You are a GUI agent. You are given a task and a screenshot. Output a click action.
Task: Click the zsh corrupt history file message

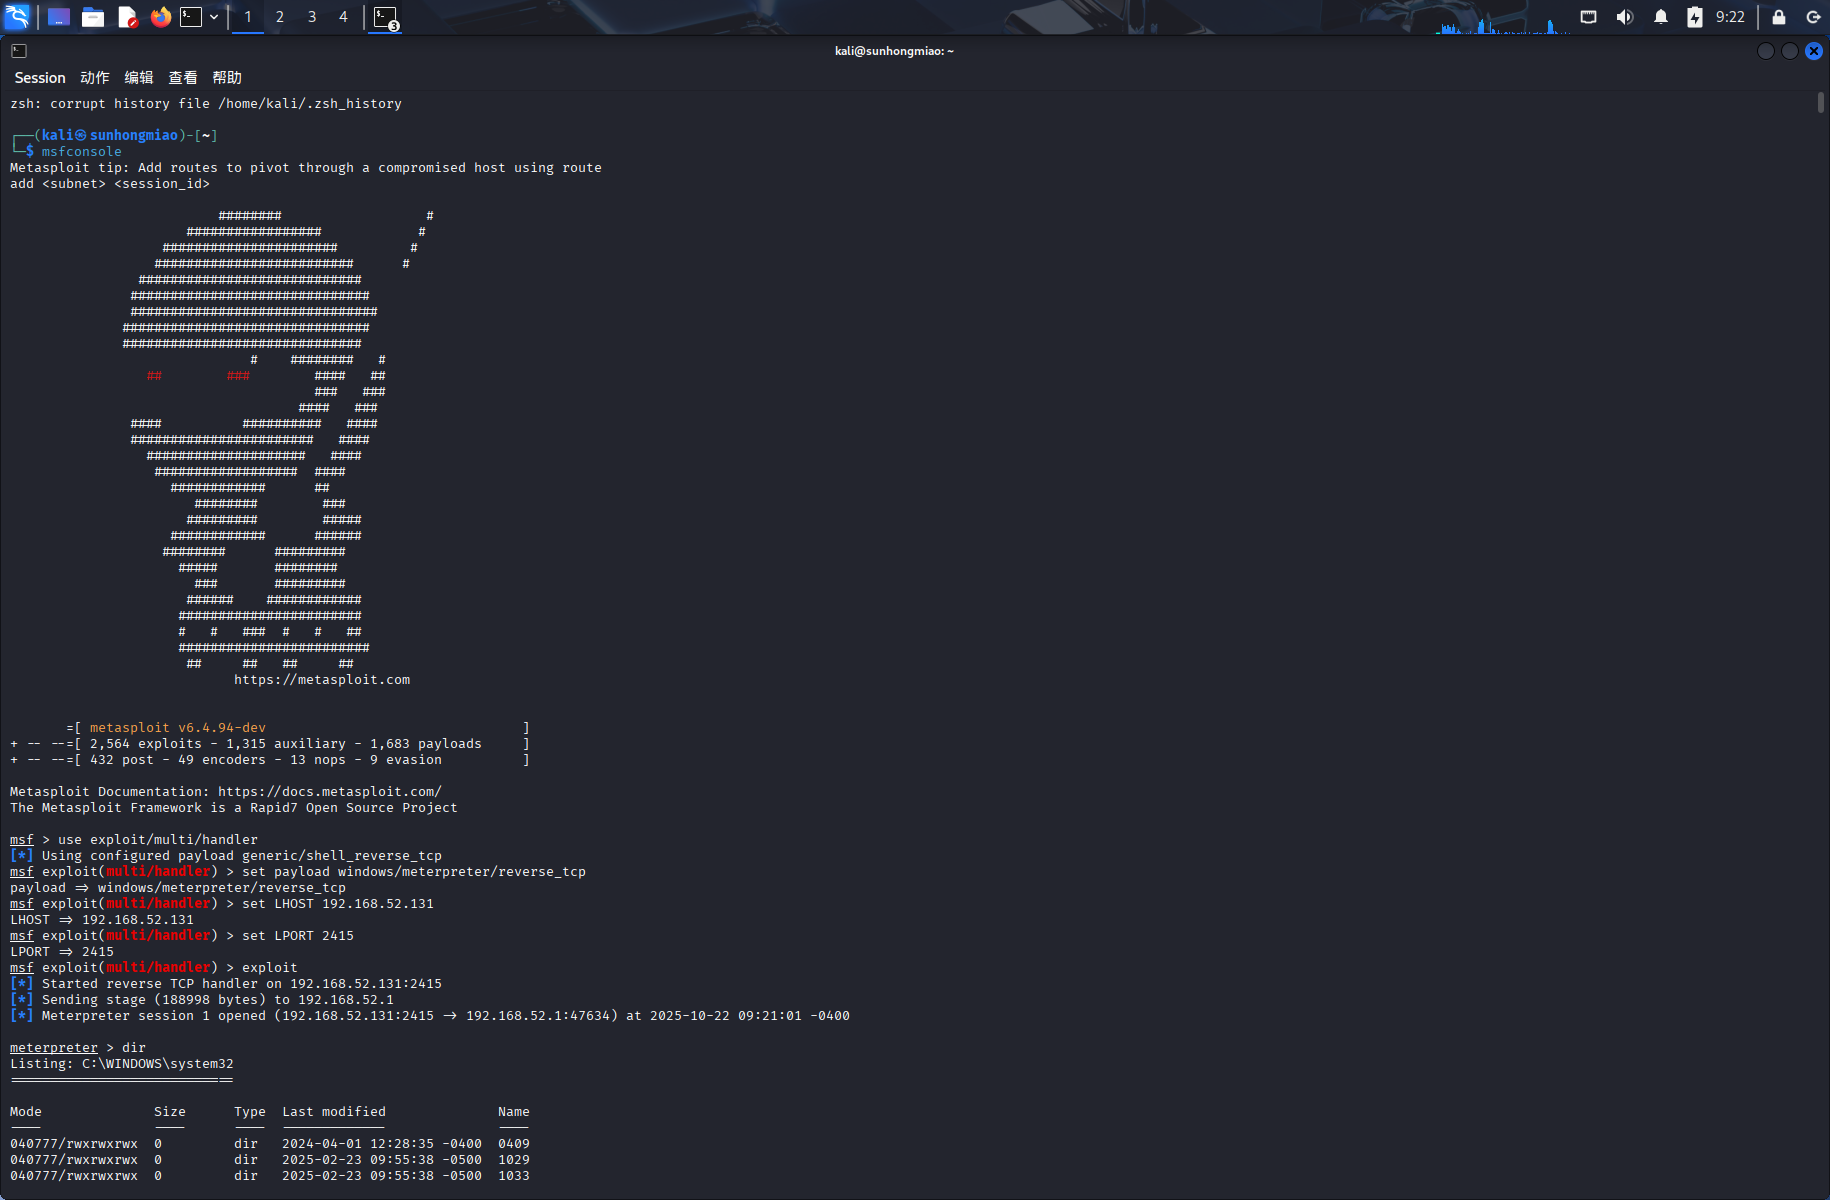[206, 104]
